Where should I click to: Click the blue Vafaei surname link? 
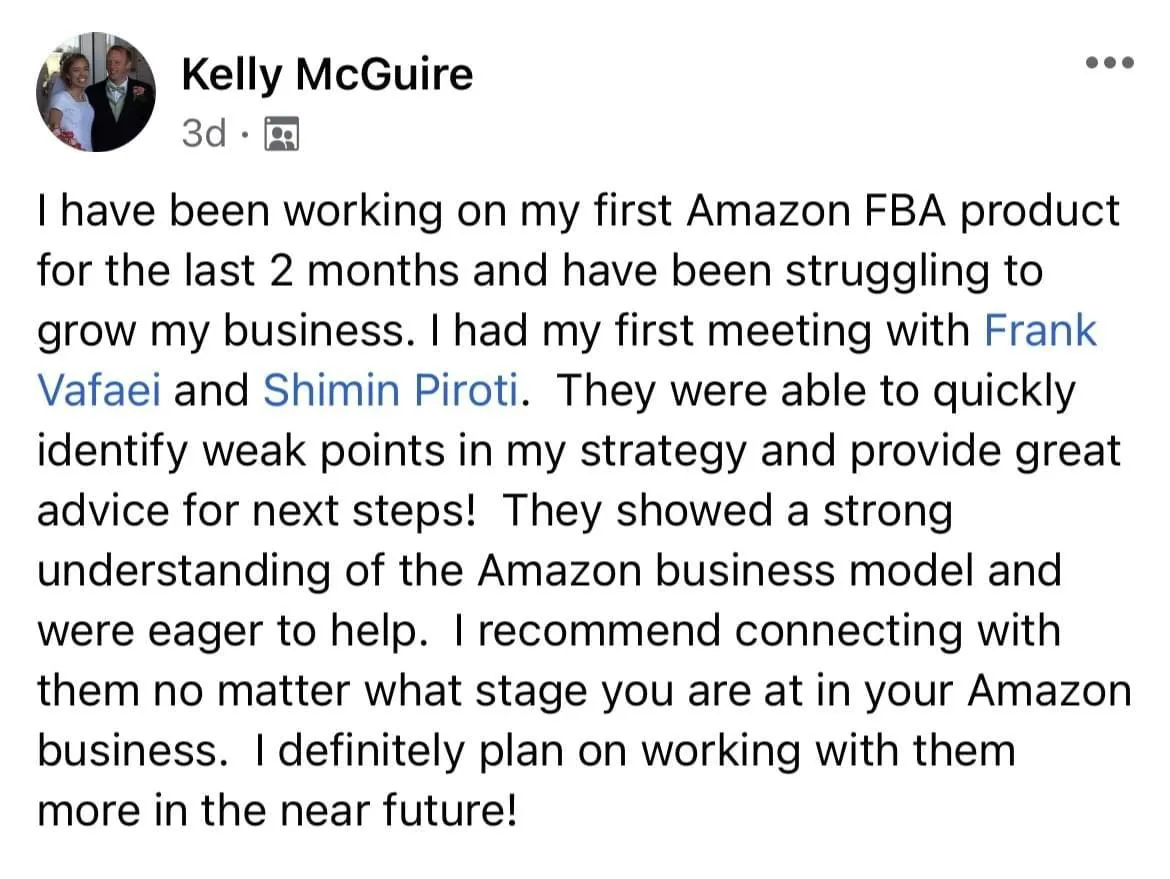99,390
